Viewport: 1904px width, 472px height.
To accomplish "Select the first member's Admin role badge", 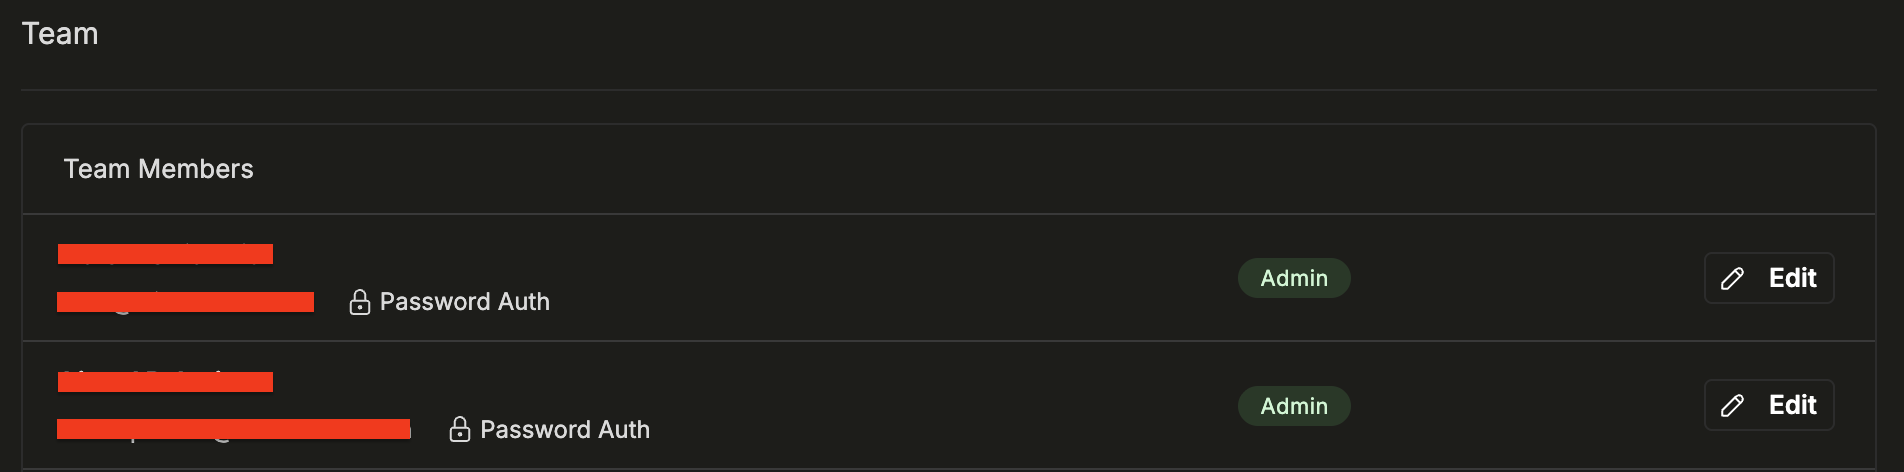I will (1294, 278).
